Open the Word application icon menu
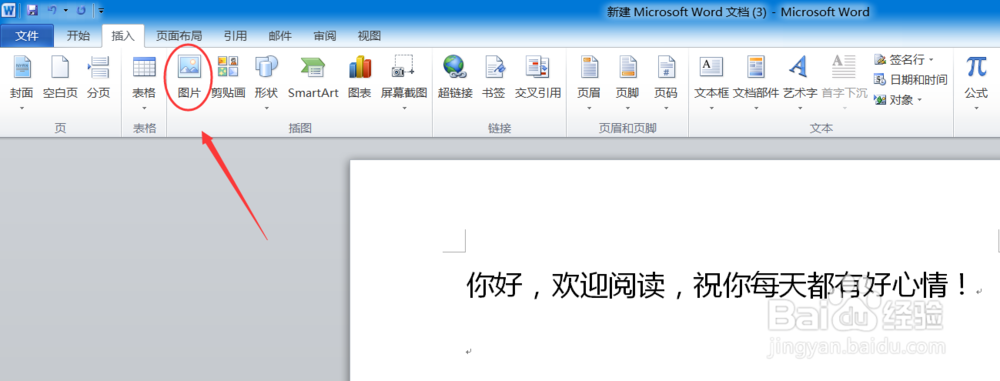 coord(8,10)
